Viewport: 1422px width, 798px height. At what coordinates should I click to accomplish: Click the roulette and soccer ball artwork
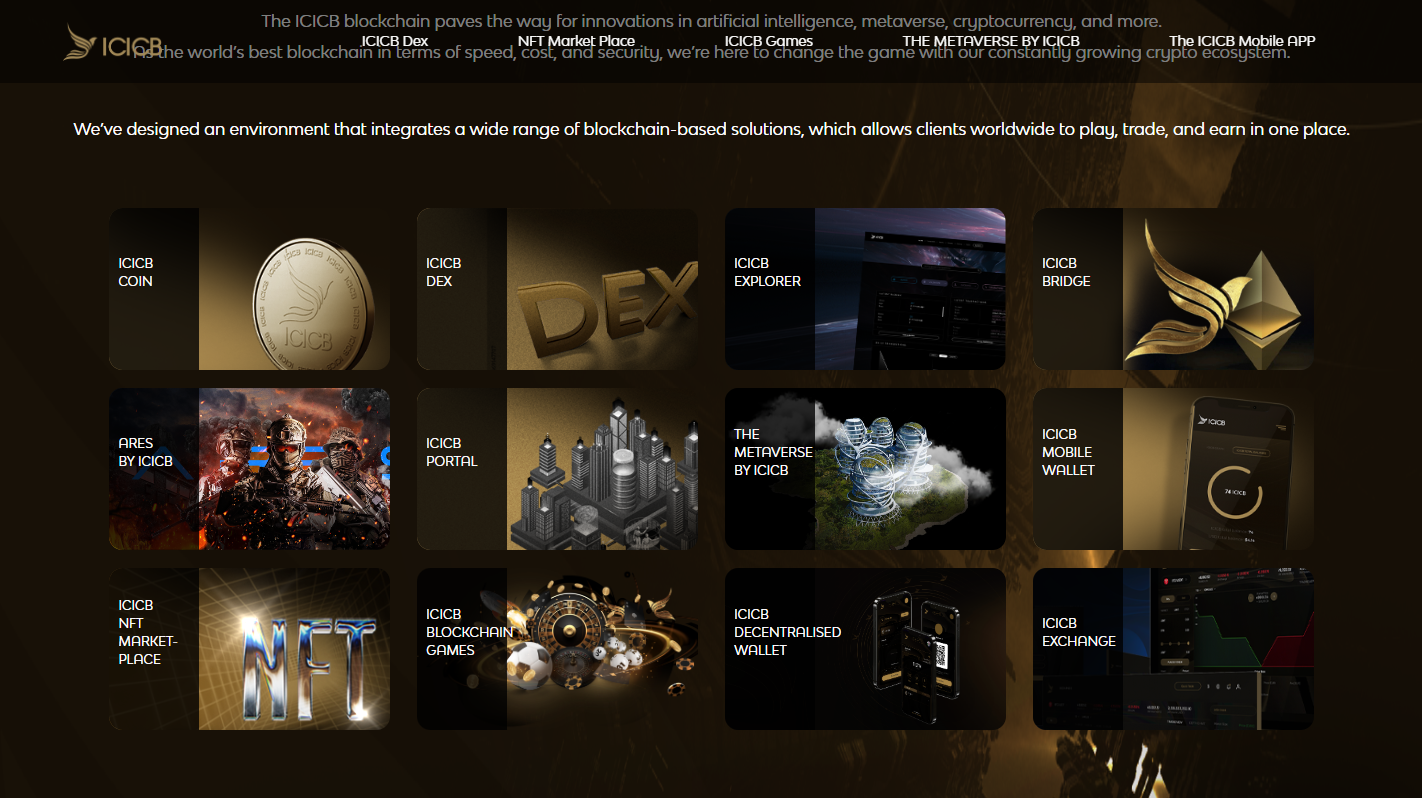(602, 649)
